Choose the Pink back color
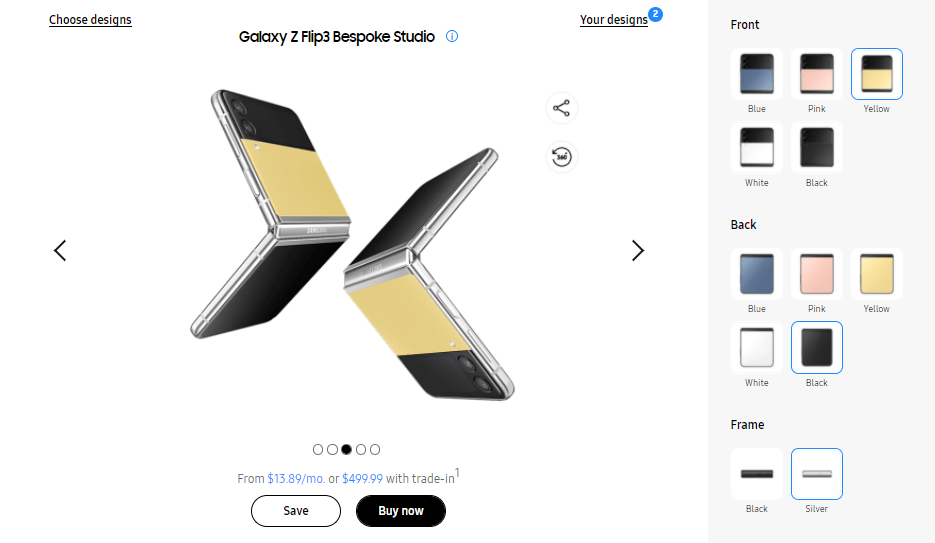The image size is (935, 543). (x=817, y=274)
